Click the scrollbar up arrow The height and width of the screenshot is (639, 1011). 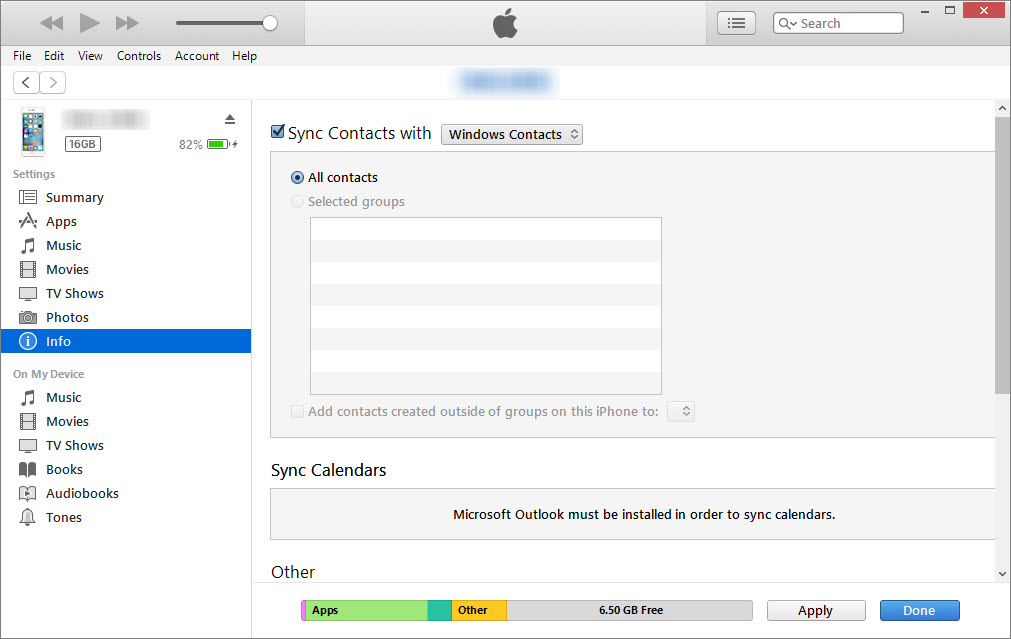pos(1002,108)
